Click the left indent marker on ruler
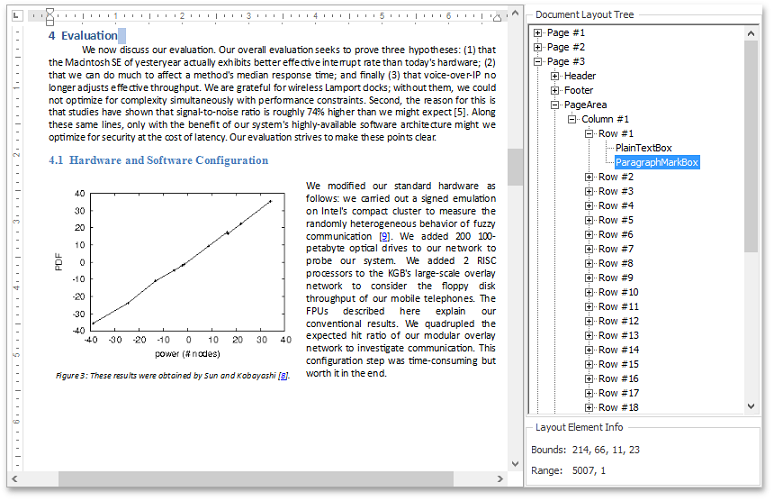Image resolution: width=774 pixels, height=501 pixels. pos(50,16)
